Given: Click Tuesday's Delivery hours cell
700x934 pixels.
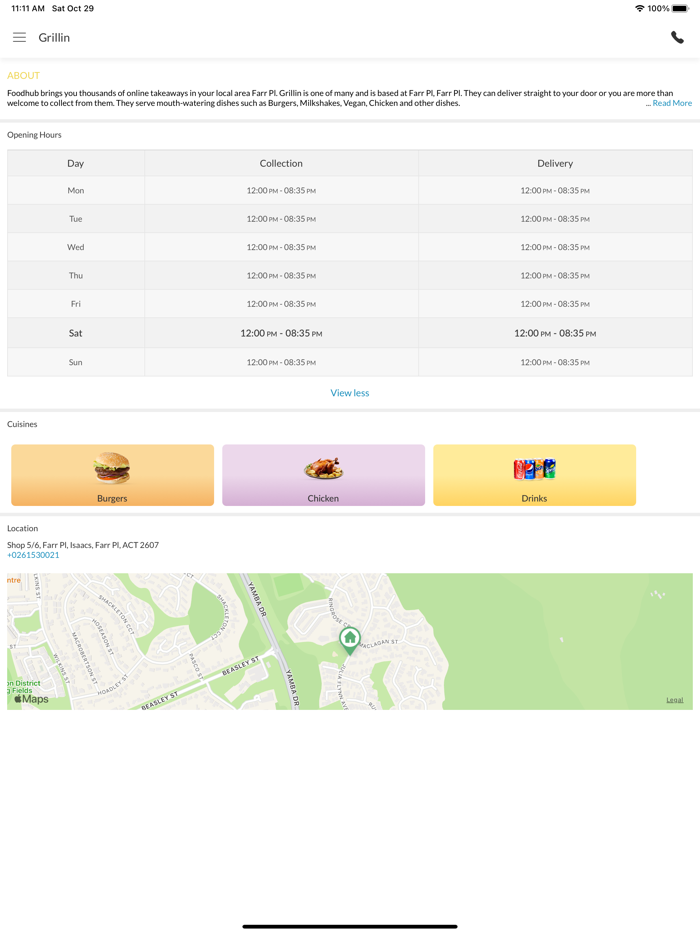Looking at the screenshot, I should pos(555,219).
